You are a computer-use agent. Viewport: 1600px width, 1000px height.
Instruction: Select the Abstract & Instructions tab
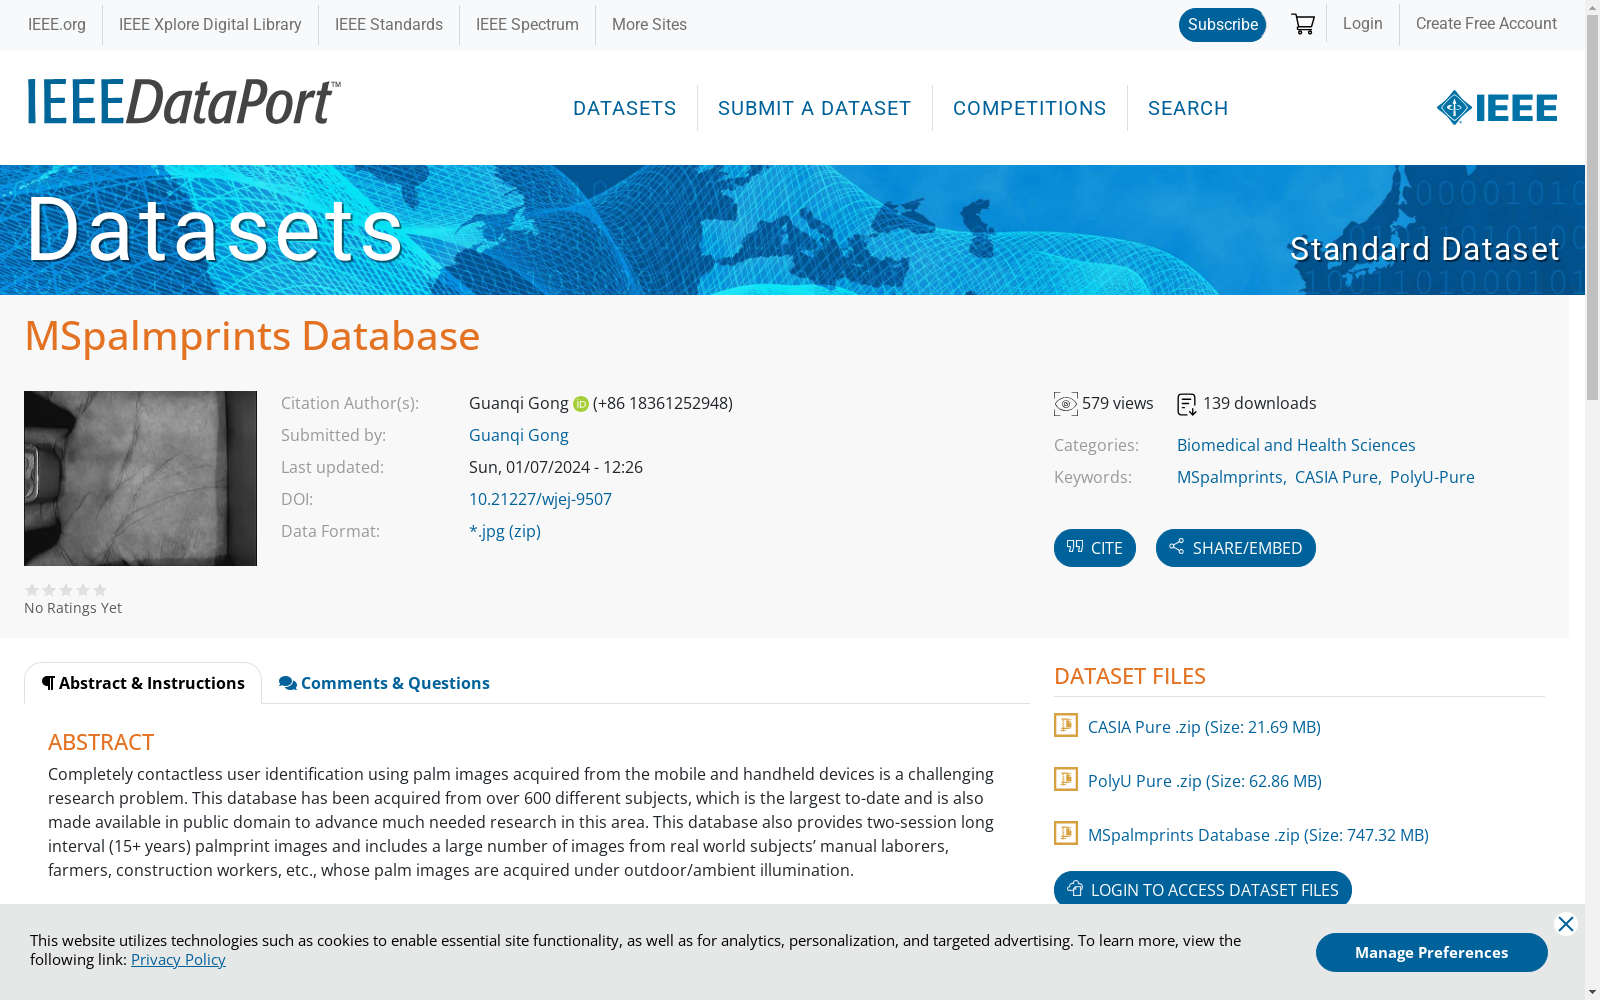[x=143, y=683]
